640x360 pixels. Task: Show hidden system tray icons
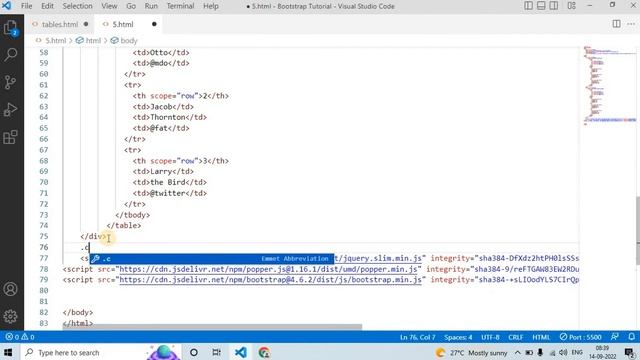click(x=518, y=352)
